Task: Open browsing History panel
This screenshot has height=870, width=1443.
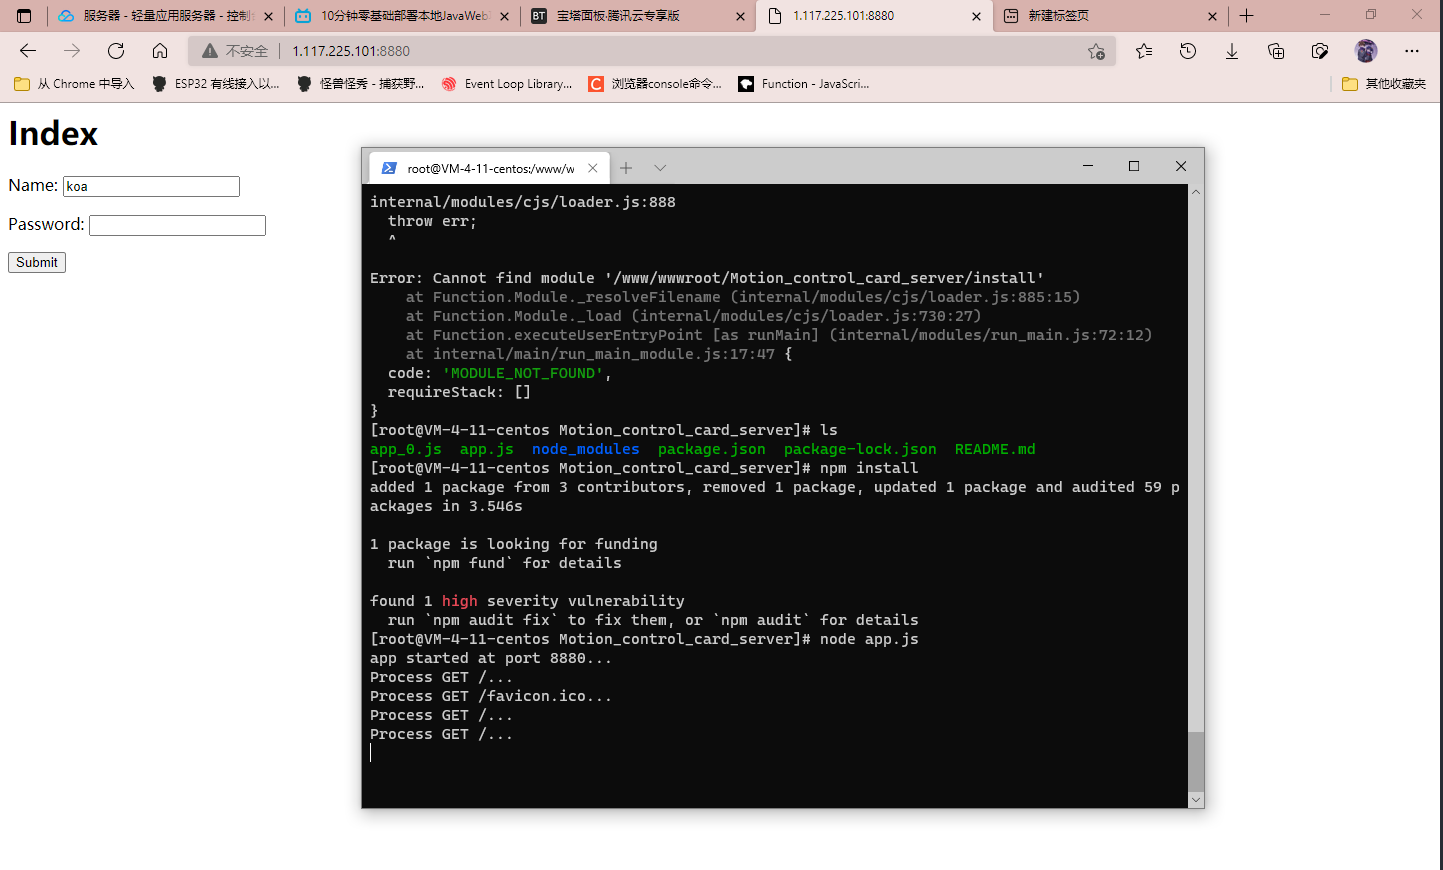Action: [x=1188, y=51]
